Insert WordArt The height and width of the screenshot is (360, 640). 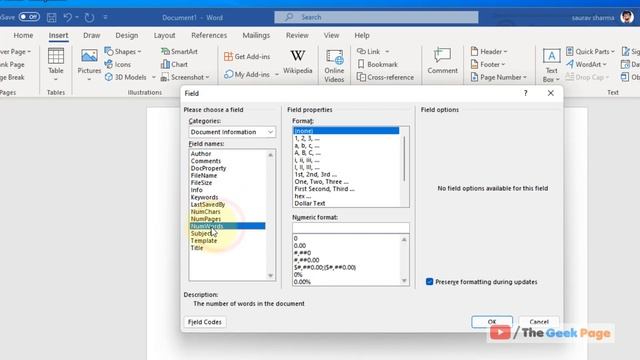click(586, 64)
